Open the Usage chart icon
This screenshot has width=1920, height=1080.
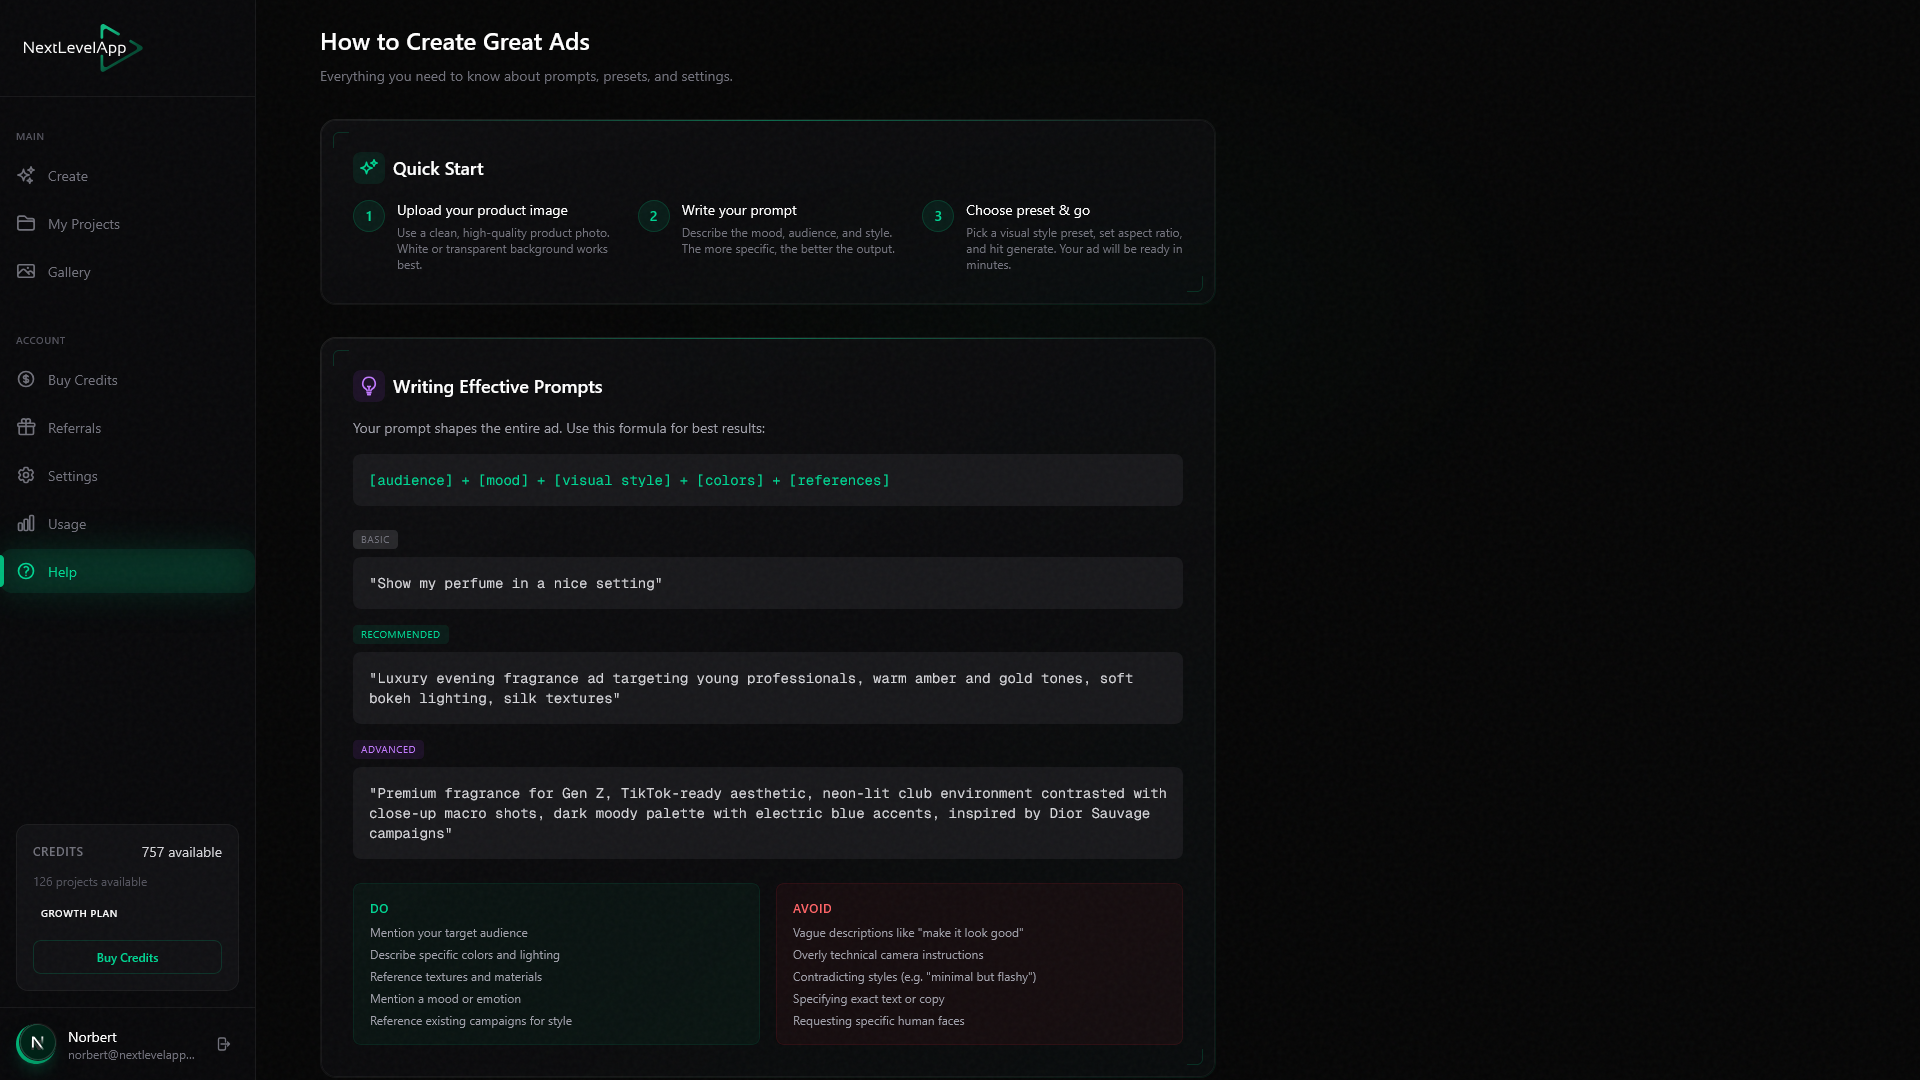(x=27, y=523)
